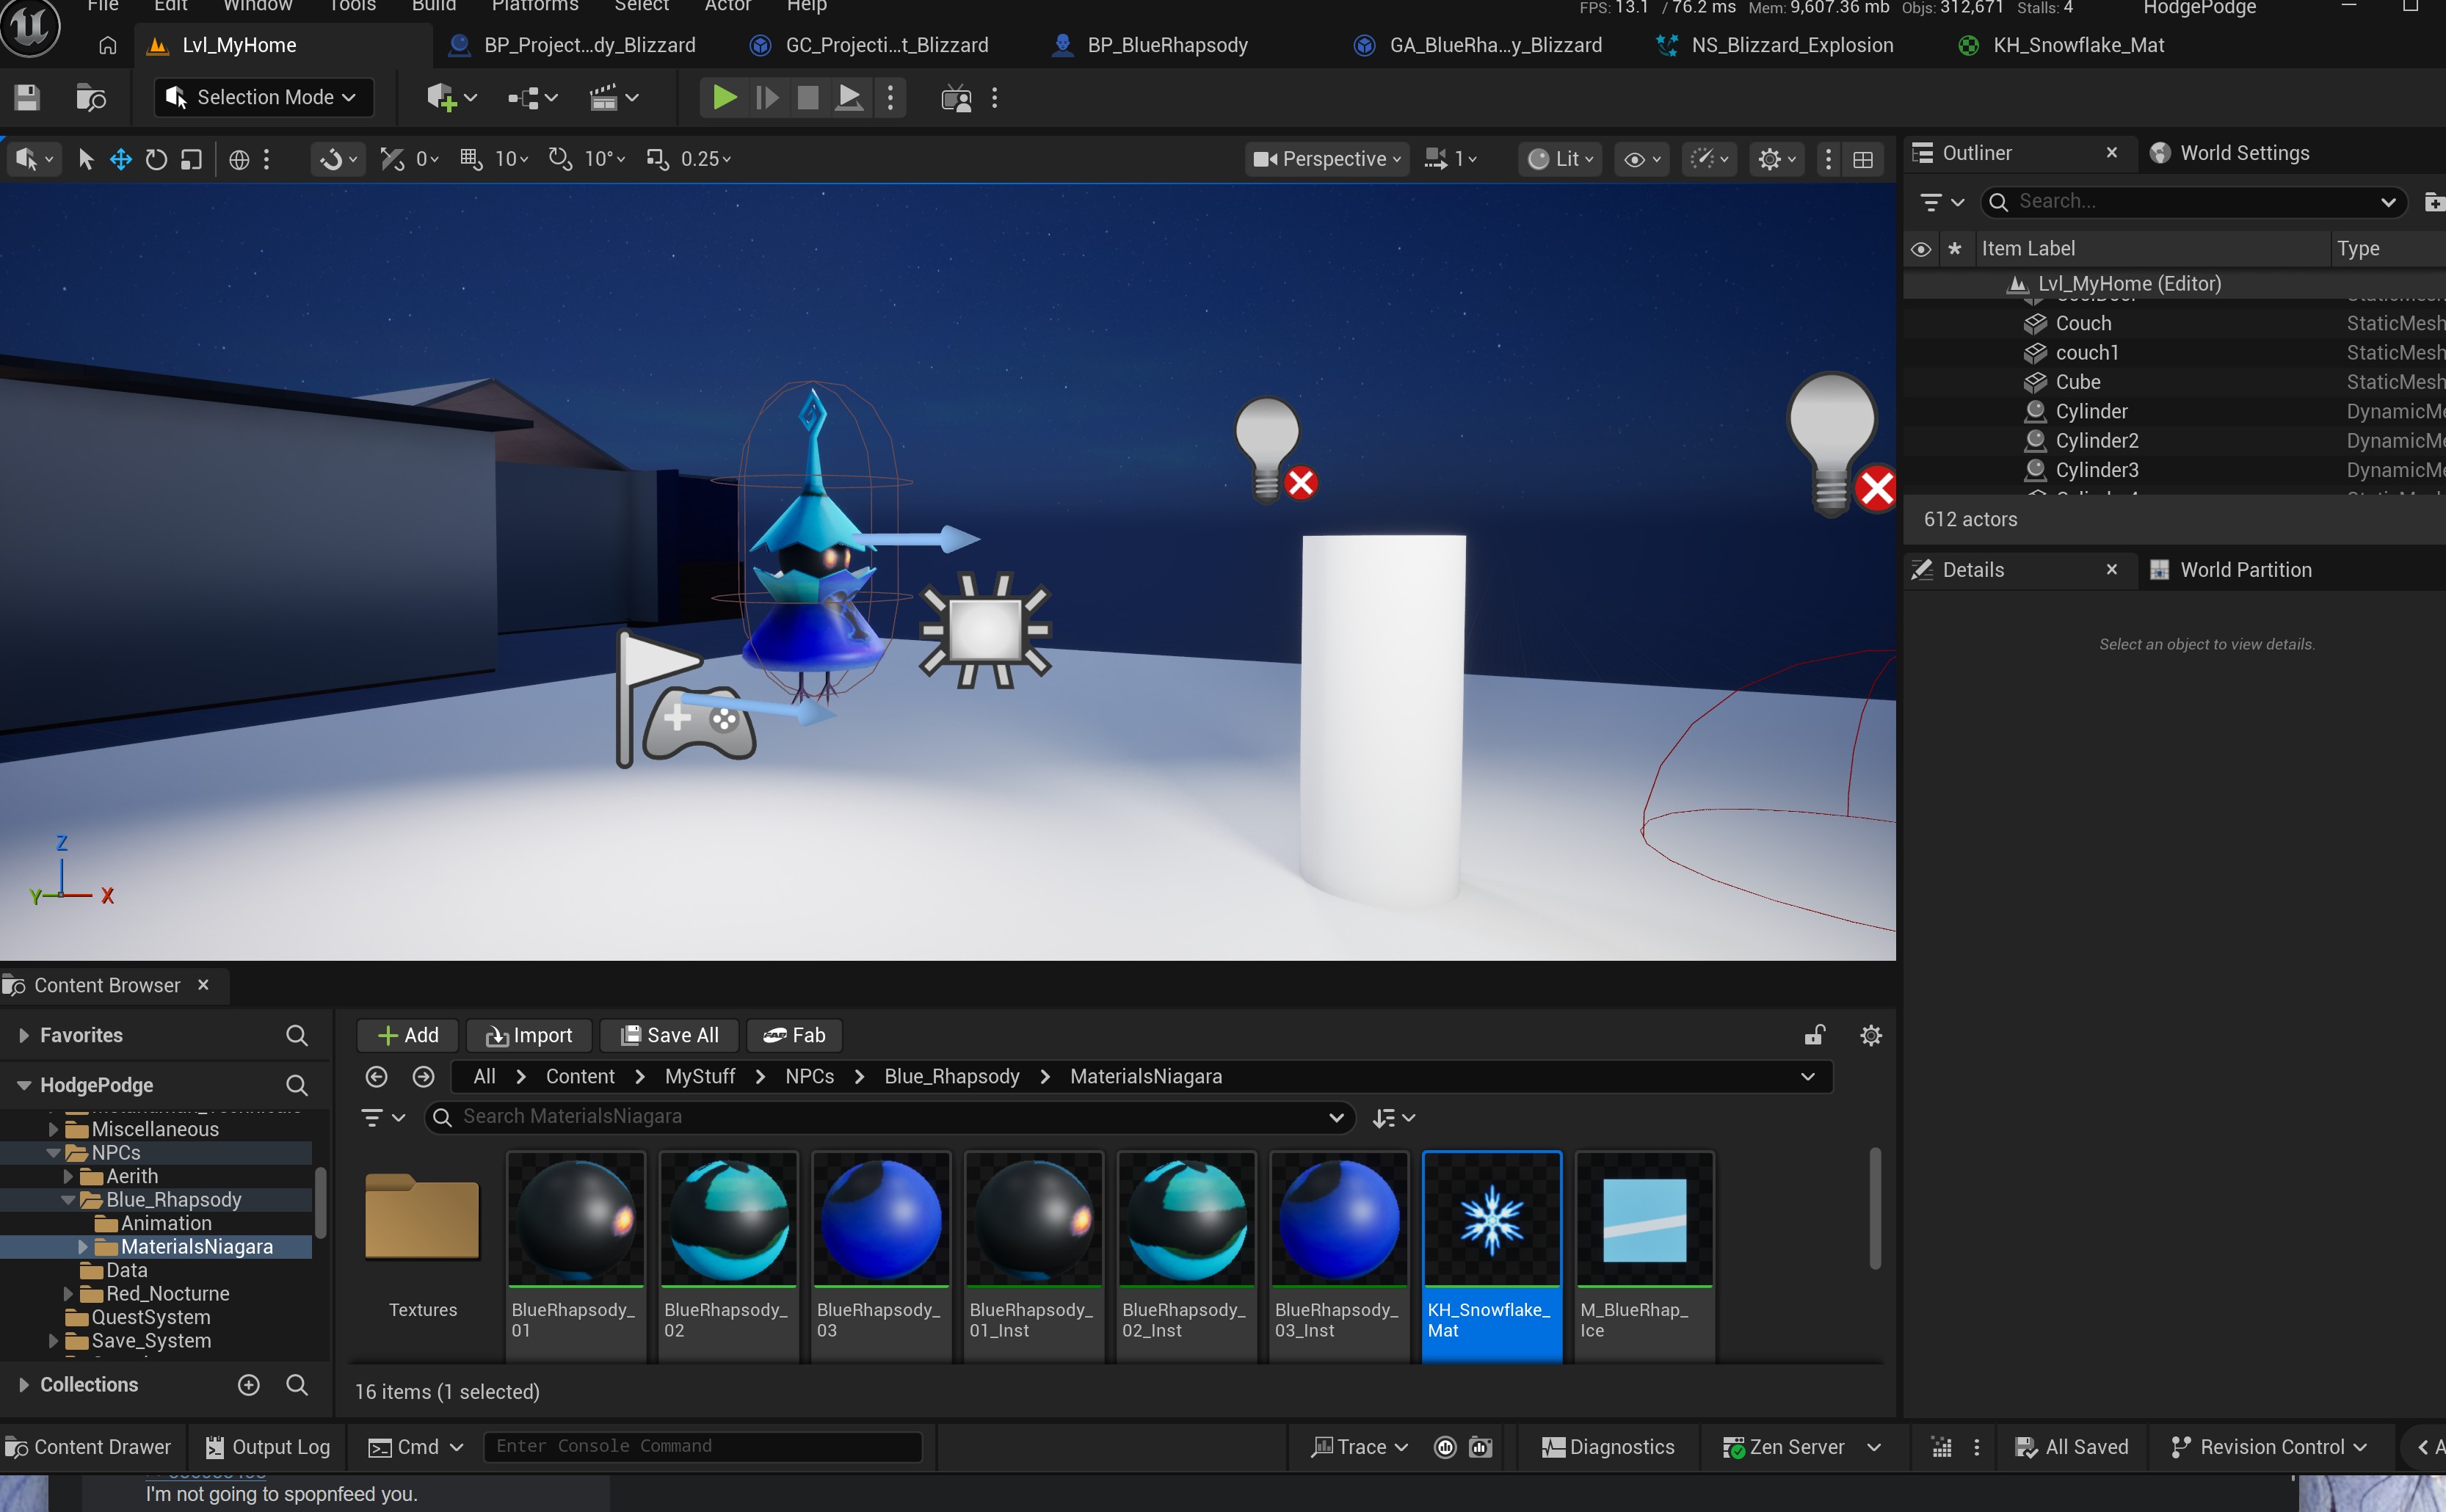Toggle grid snapping in viewport

pyautogui.click(x=471, y=159)
